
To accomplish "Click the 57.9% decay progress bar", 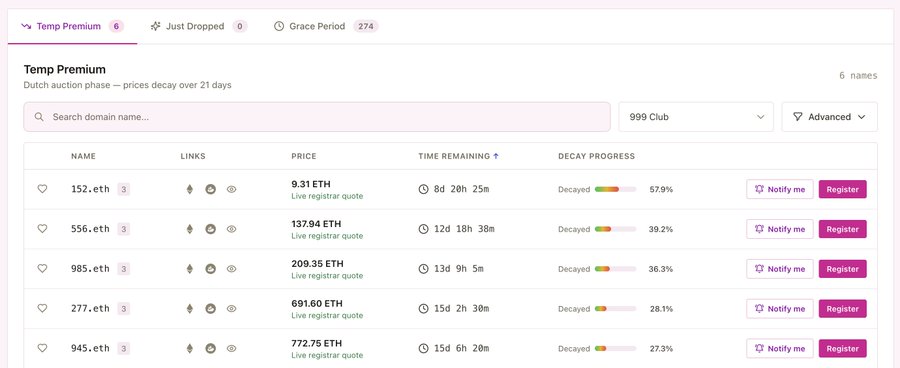I will 615,189.
